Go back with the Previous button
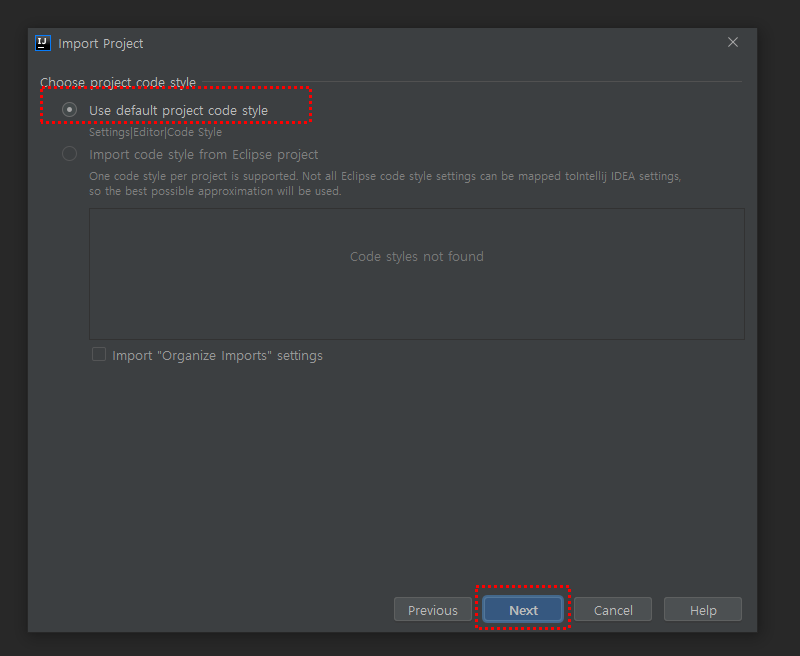This screenshot has height=656, width=800. [x=433, y=610]
